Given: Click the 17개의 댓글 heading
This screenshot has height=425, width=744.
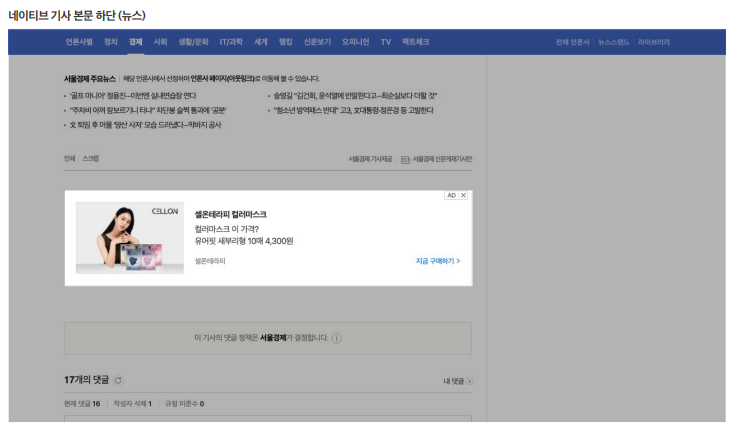Looking at the screenshot, I should (x=86, y=380).
